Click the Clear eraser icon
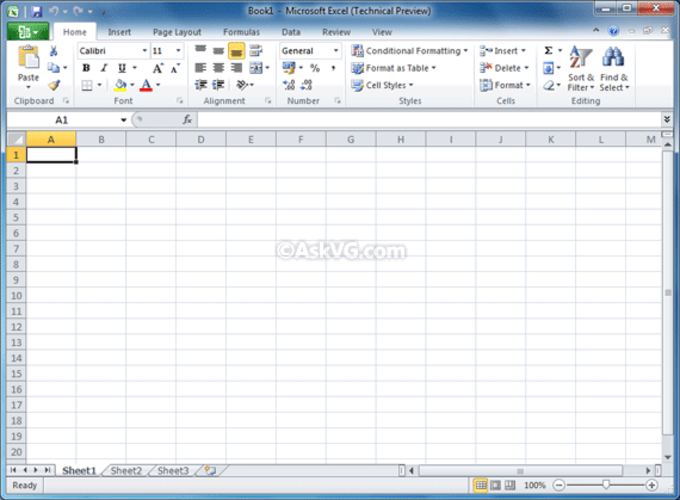Screen dimensions: 680x500 tap(549, 85)
